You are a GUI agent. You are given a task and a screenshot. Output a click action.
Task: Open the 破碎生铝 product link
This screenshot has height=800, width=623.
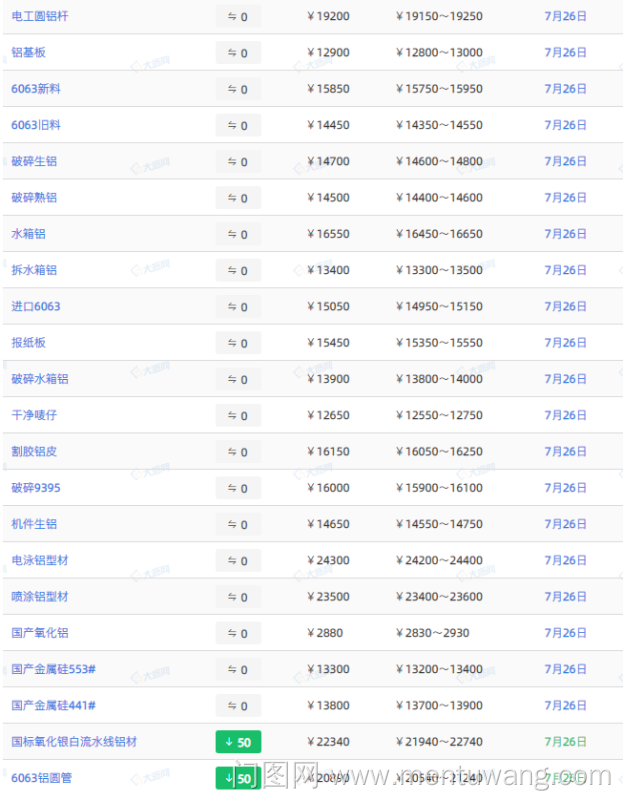(34, 161)
